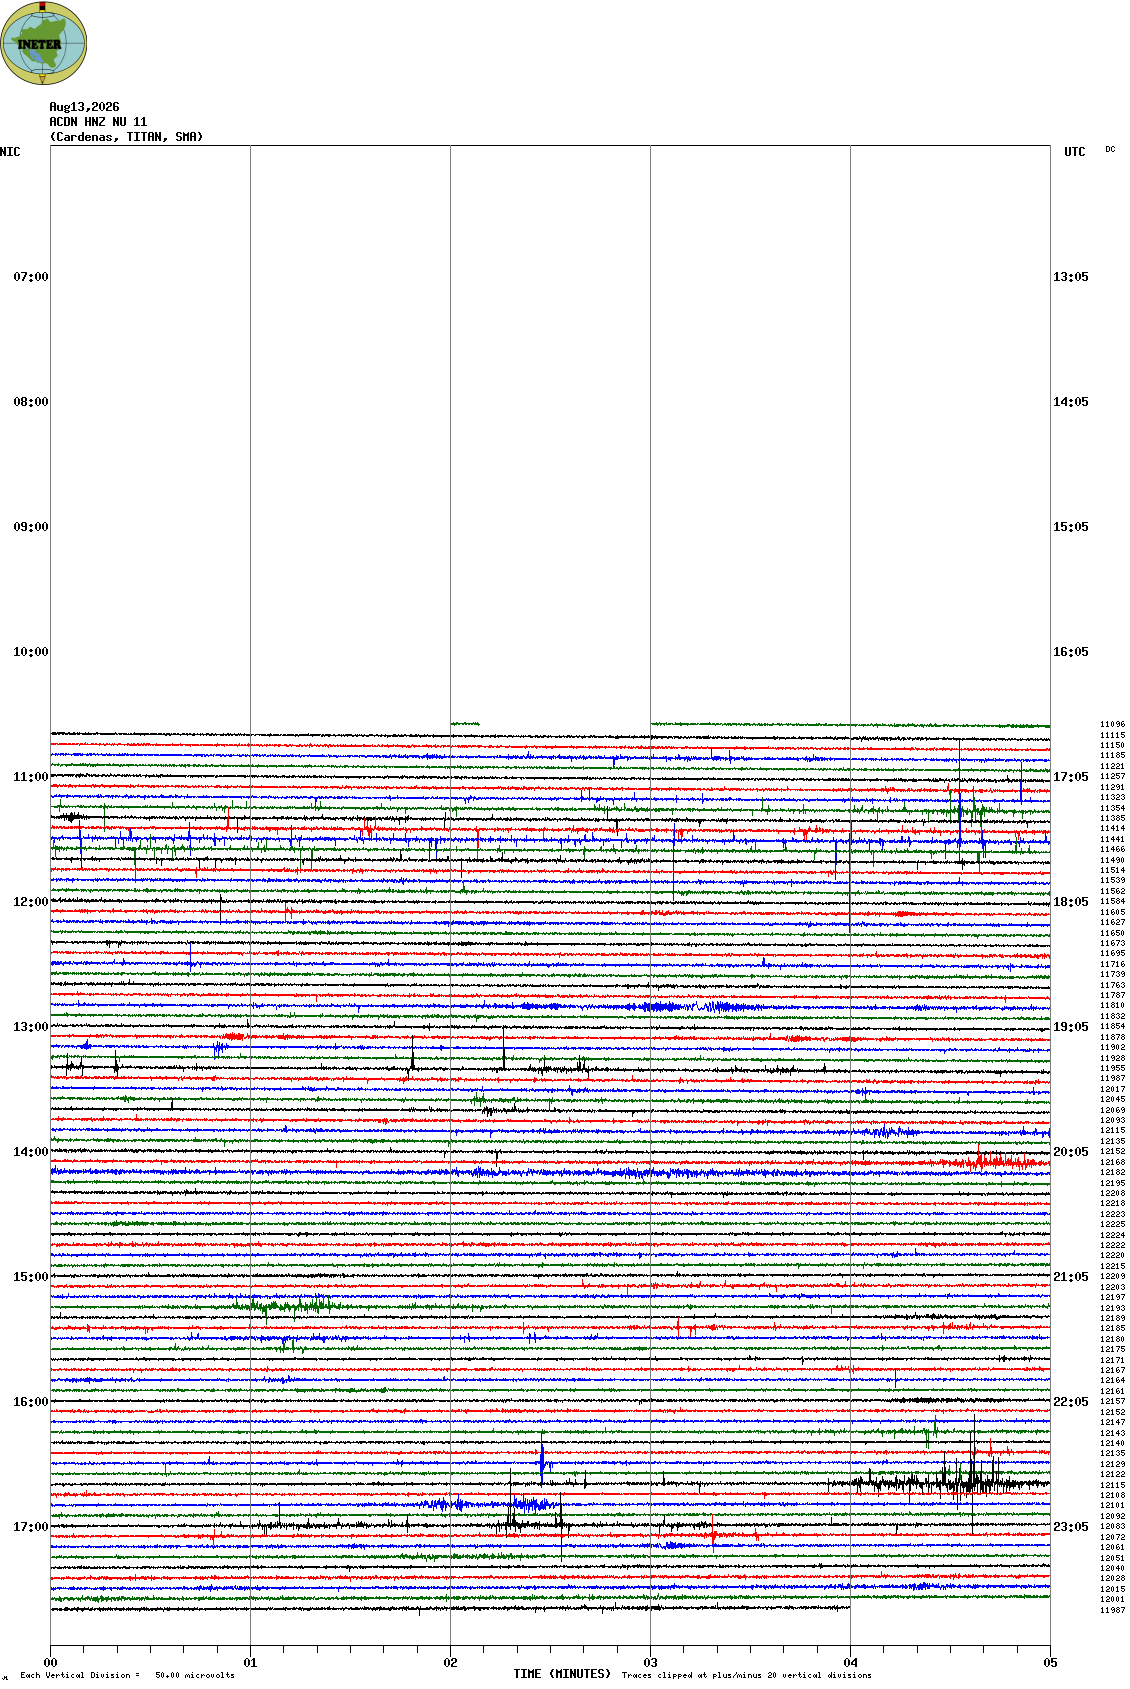The image size is (1130, 1689).
Task: Click the ACDN HNZ NU 11 station code
Action: point(98,122)
